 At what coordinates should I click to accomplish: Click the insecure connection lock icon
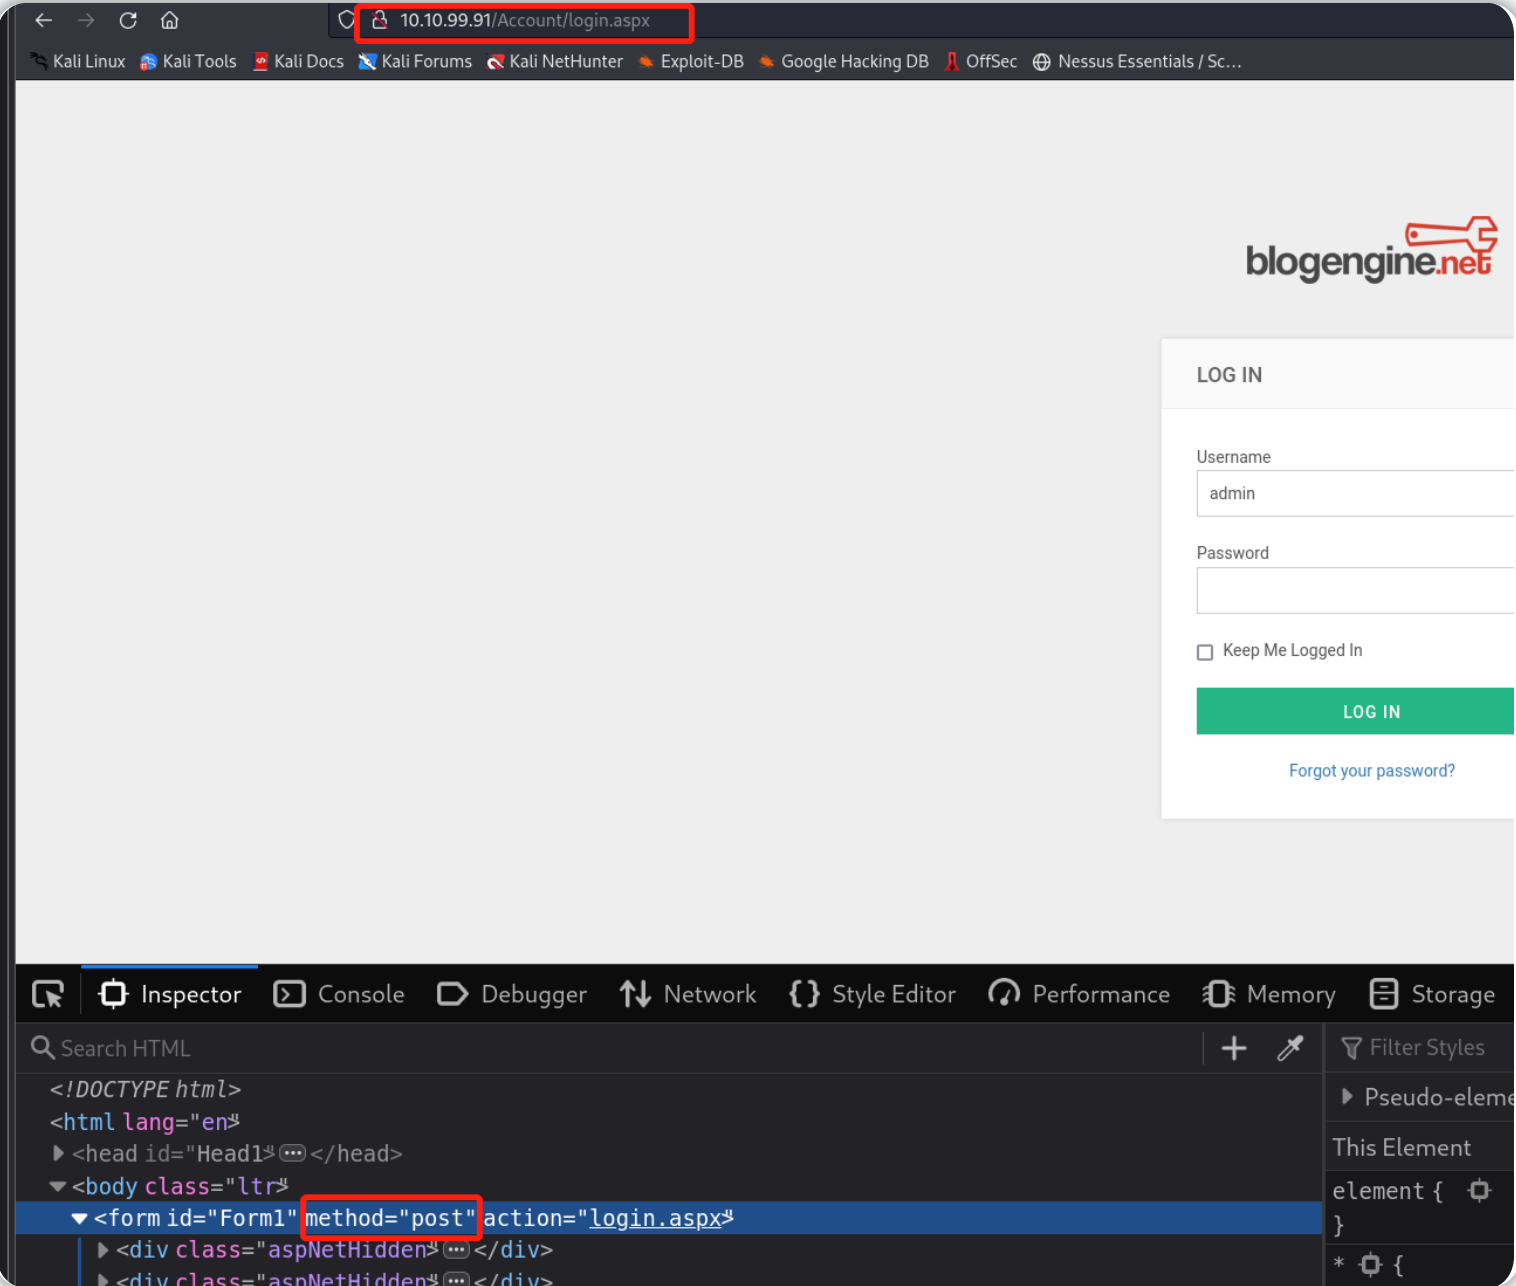pyautogui.click(x=379, y=20)
